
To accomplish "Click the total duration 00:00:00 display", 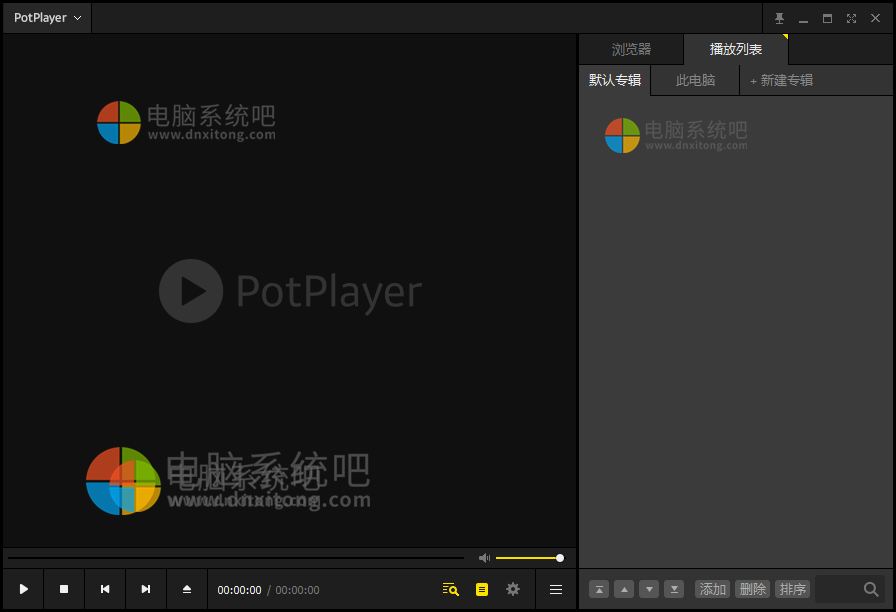I will (x=297, y=590).
